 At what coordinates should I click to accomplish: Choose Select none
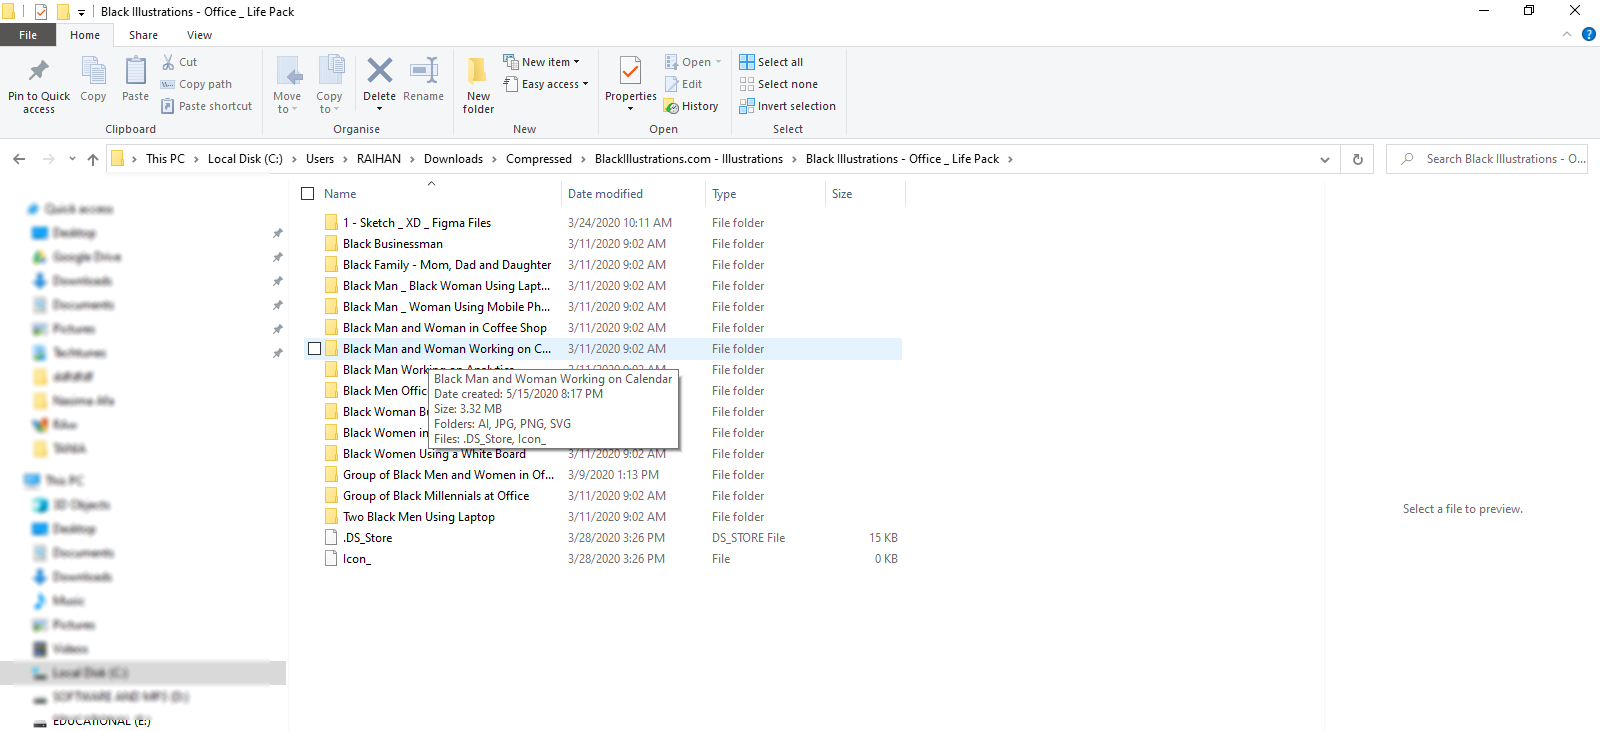[778, 84]
